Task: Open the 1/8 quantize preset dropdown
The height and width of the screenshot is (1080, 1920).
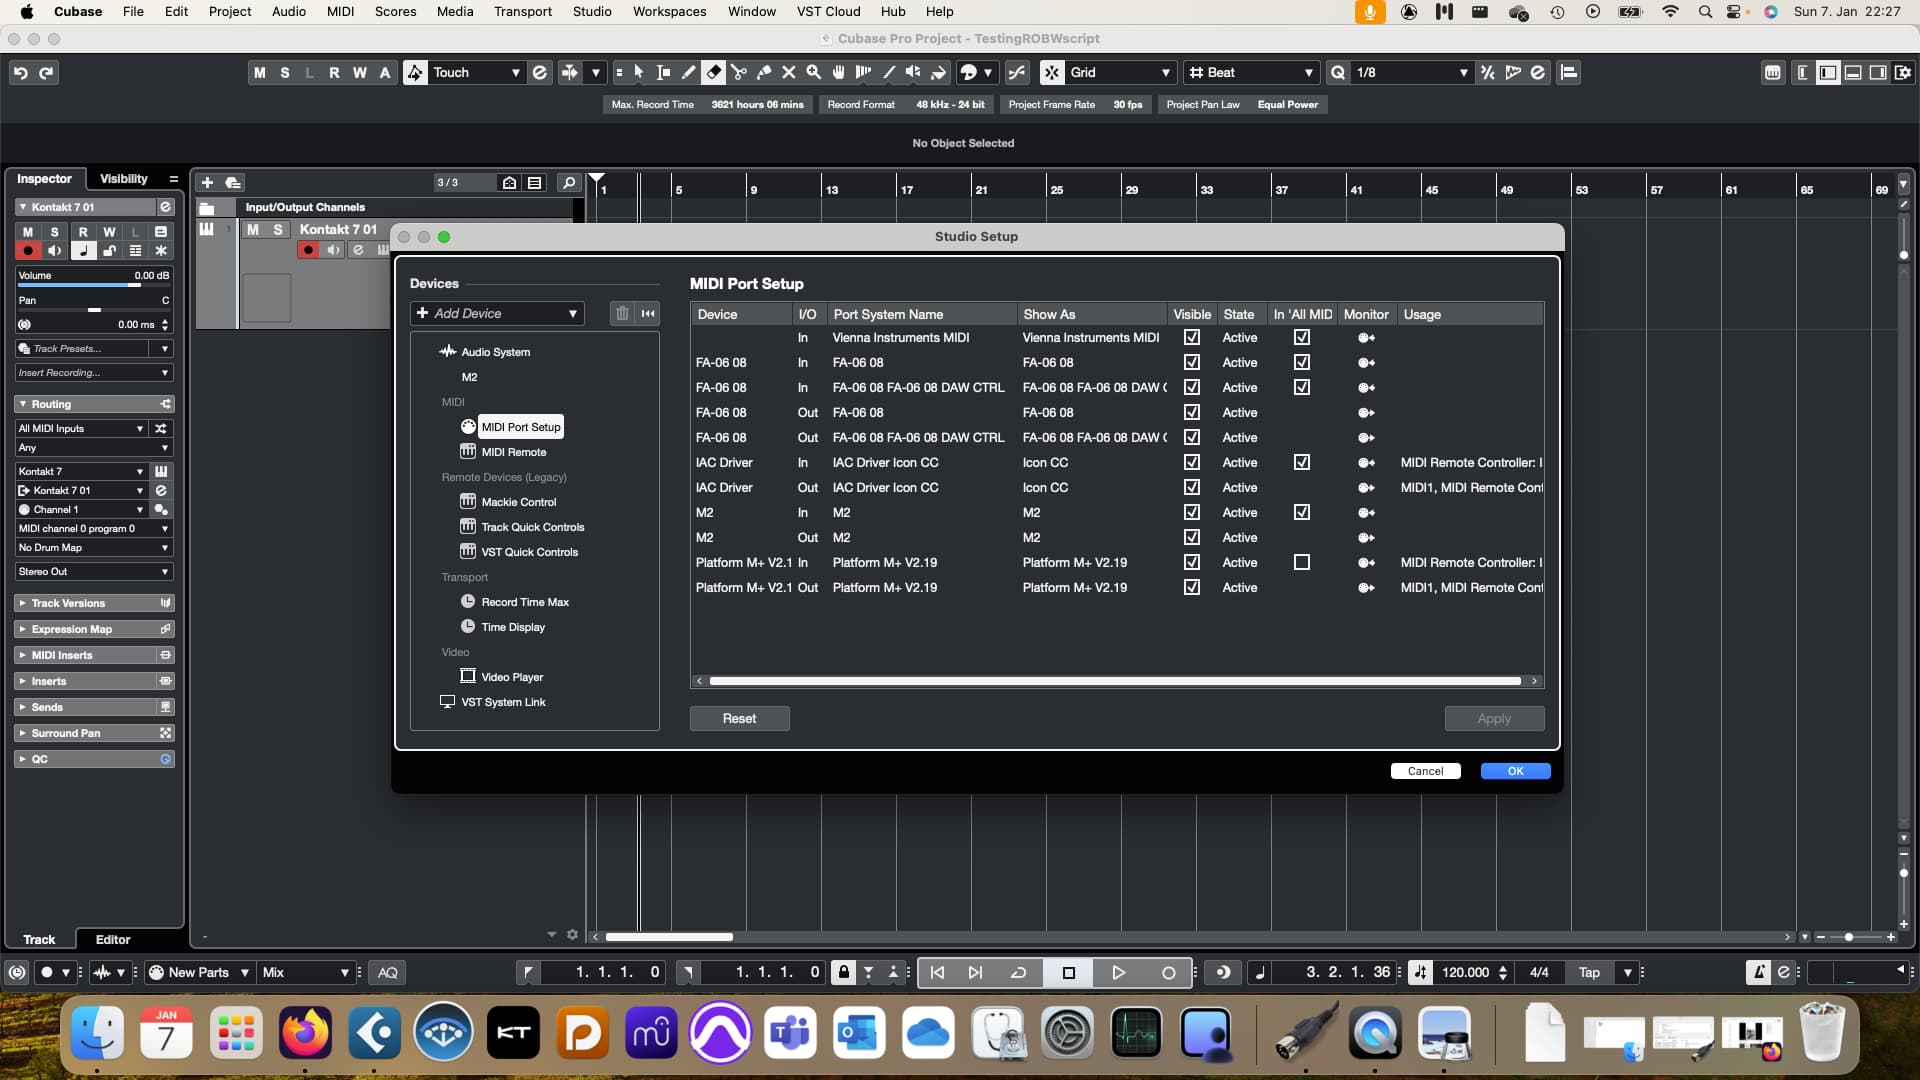Action: point(1412,72)
